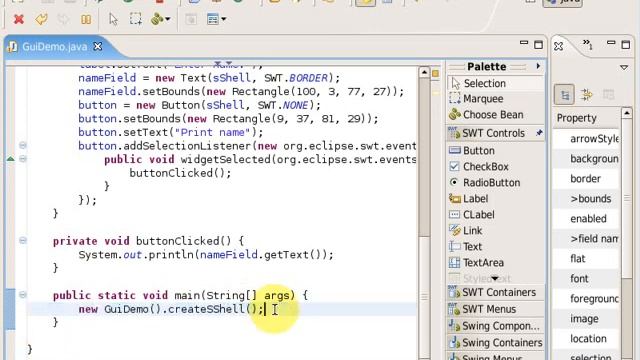Screen dimensions: 640x360
Task: Click the green override marker beside widgetSelected
Action: click(11, 159)
